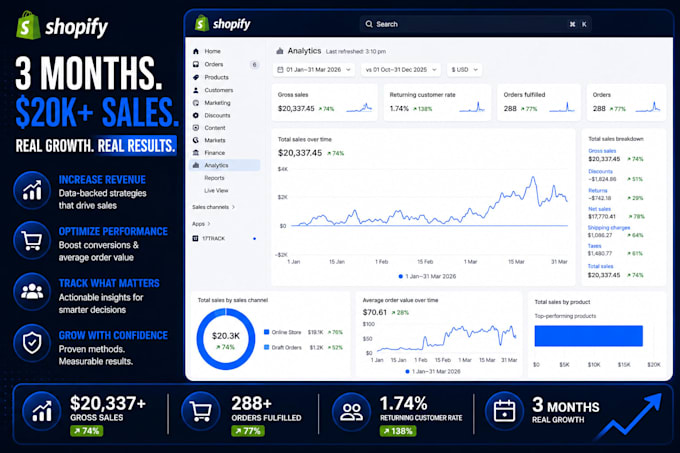Open the $ USD currency dropdown
680x453 pixels.
click(x=464, y=70)
